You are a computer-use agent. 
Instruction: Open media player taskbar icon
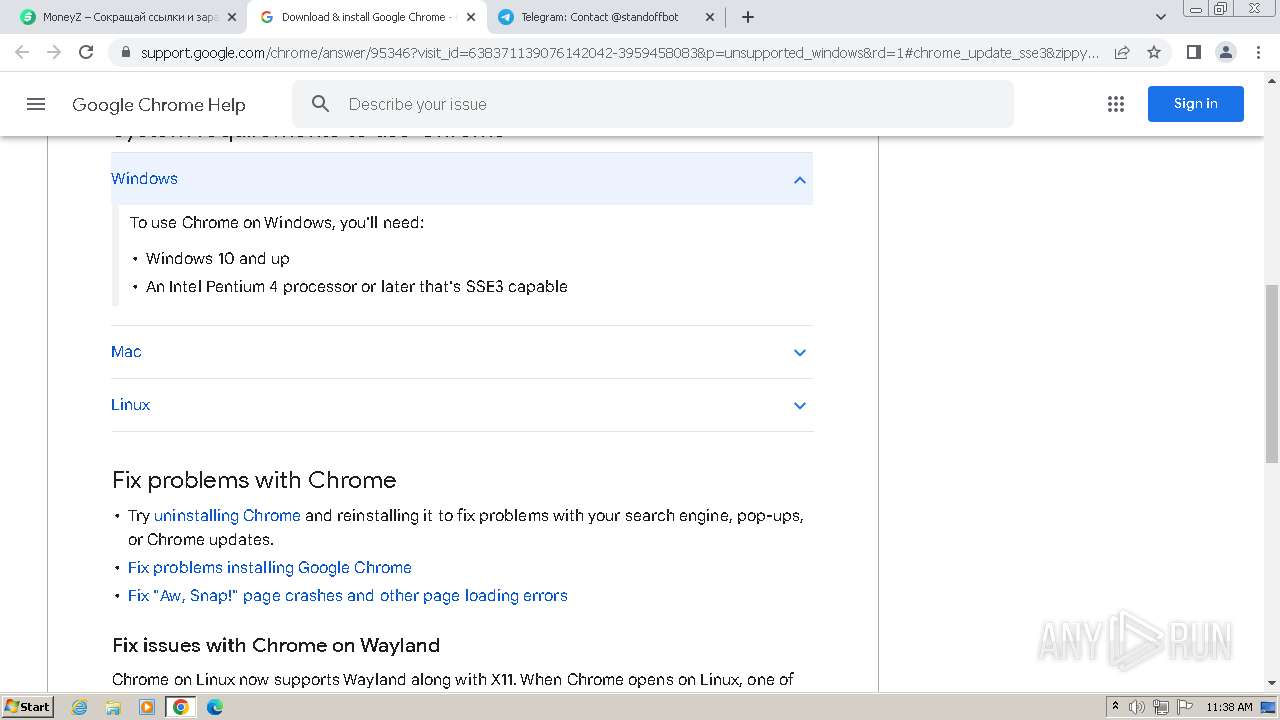pyautogui.click(x=147, y=707)
